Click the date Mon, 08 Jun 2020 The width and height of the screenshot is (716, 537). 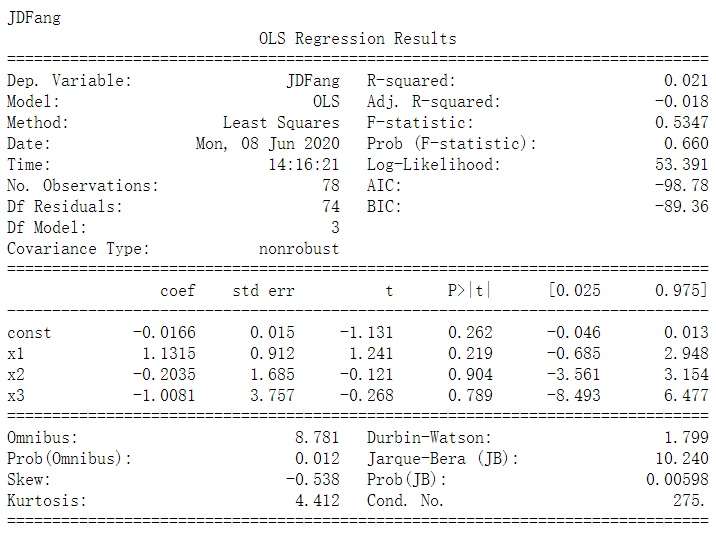268,143
